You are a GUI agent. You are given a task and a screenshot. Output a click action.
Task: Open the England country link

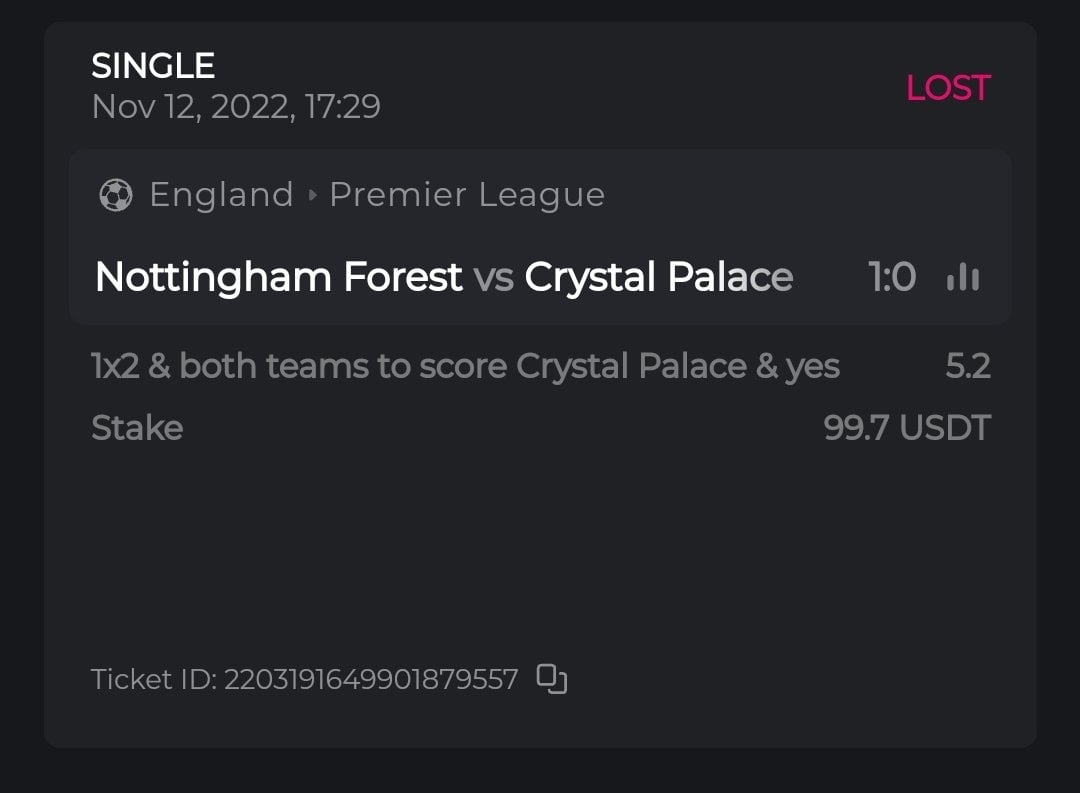tap(221, 195)
